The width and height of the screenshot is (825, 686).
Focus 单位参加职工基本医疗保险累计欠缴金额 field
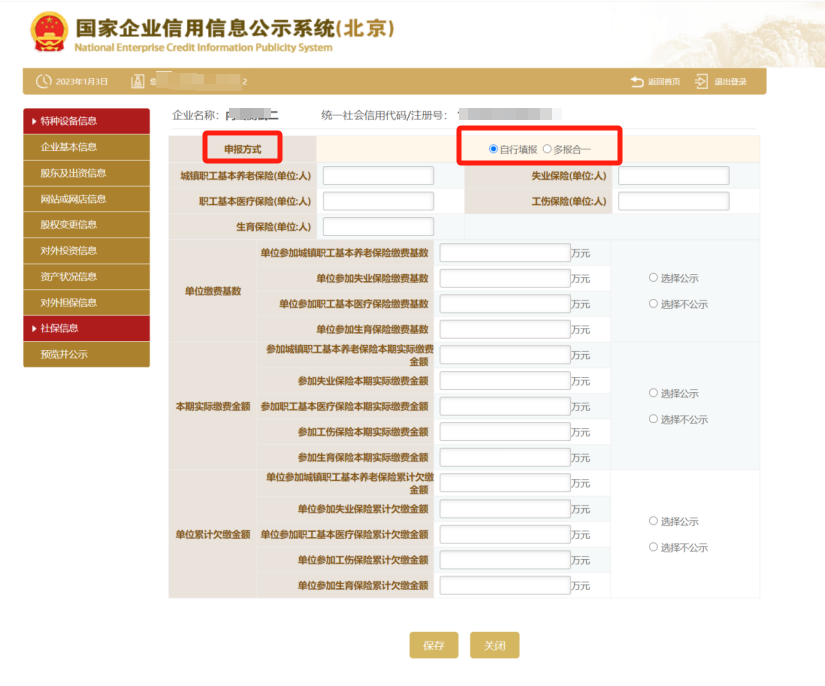click(505, 534)
